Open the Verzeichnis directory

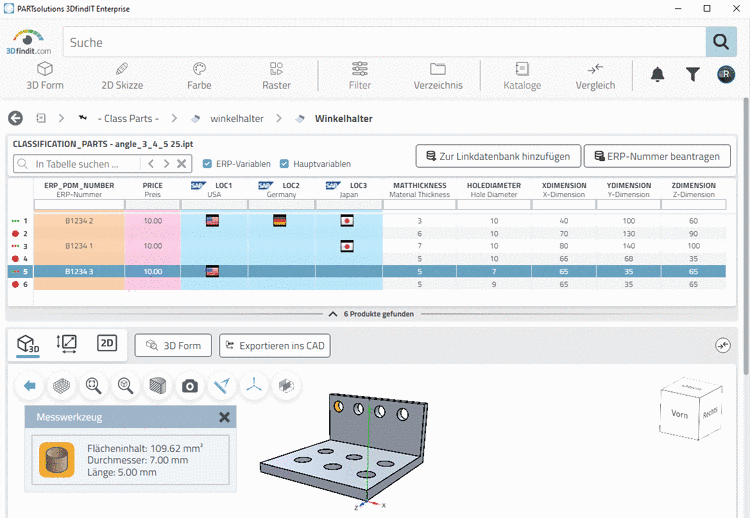tap(438, 76)
